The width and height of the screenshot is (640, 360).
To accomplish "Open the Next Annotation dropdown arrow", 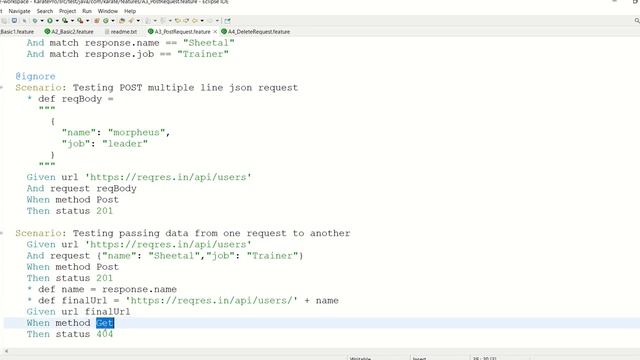I will click(x=155, y=20).
